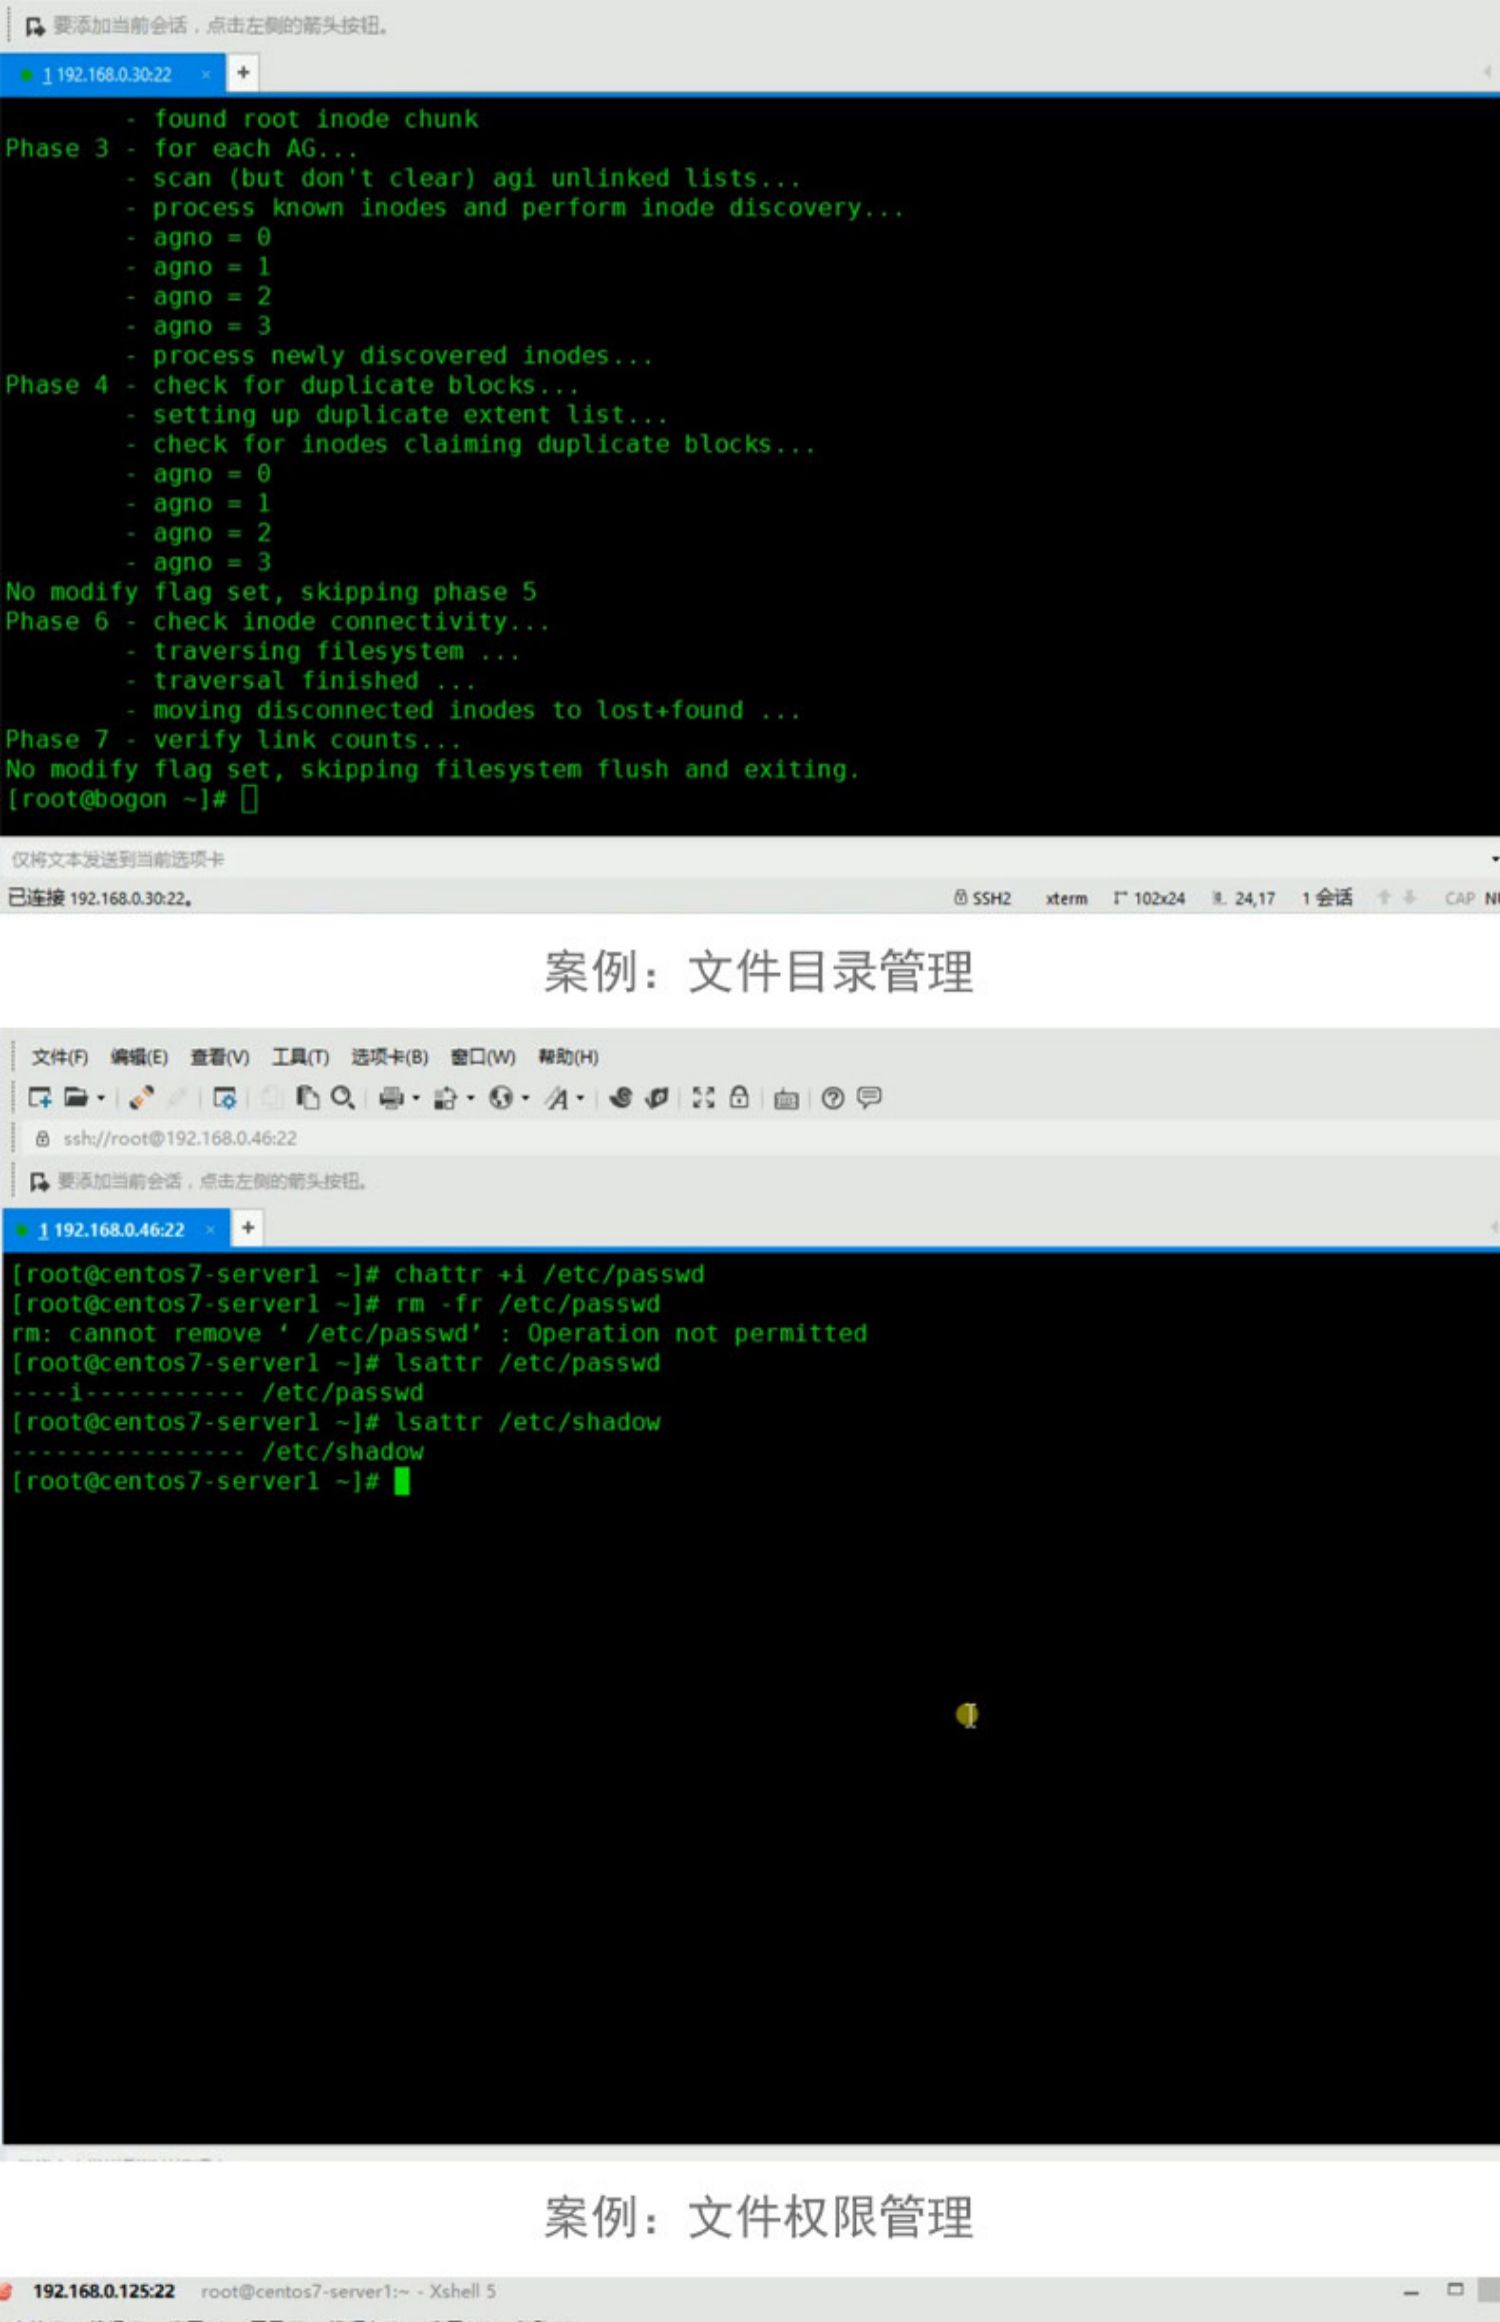The height and width of the screenshot is (2322, 1500).
Task: Open the session Properties icon
Action: click(x=225, y=1098)
